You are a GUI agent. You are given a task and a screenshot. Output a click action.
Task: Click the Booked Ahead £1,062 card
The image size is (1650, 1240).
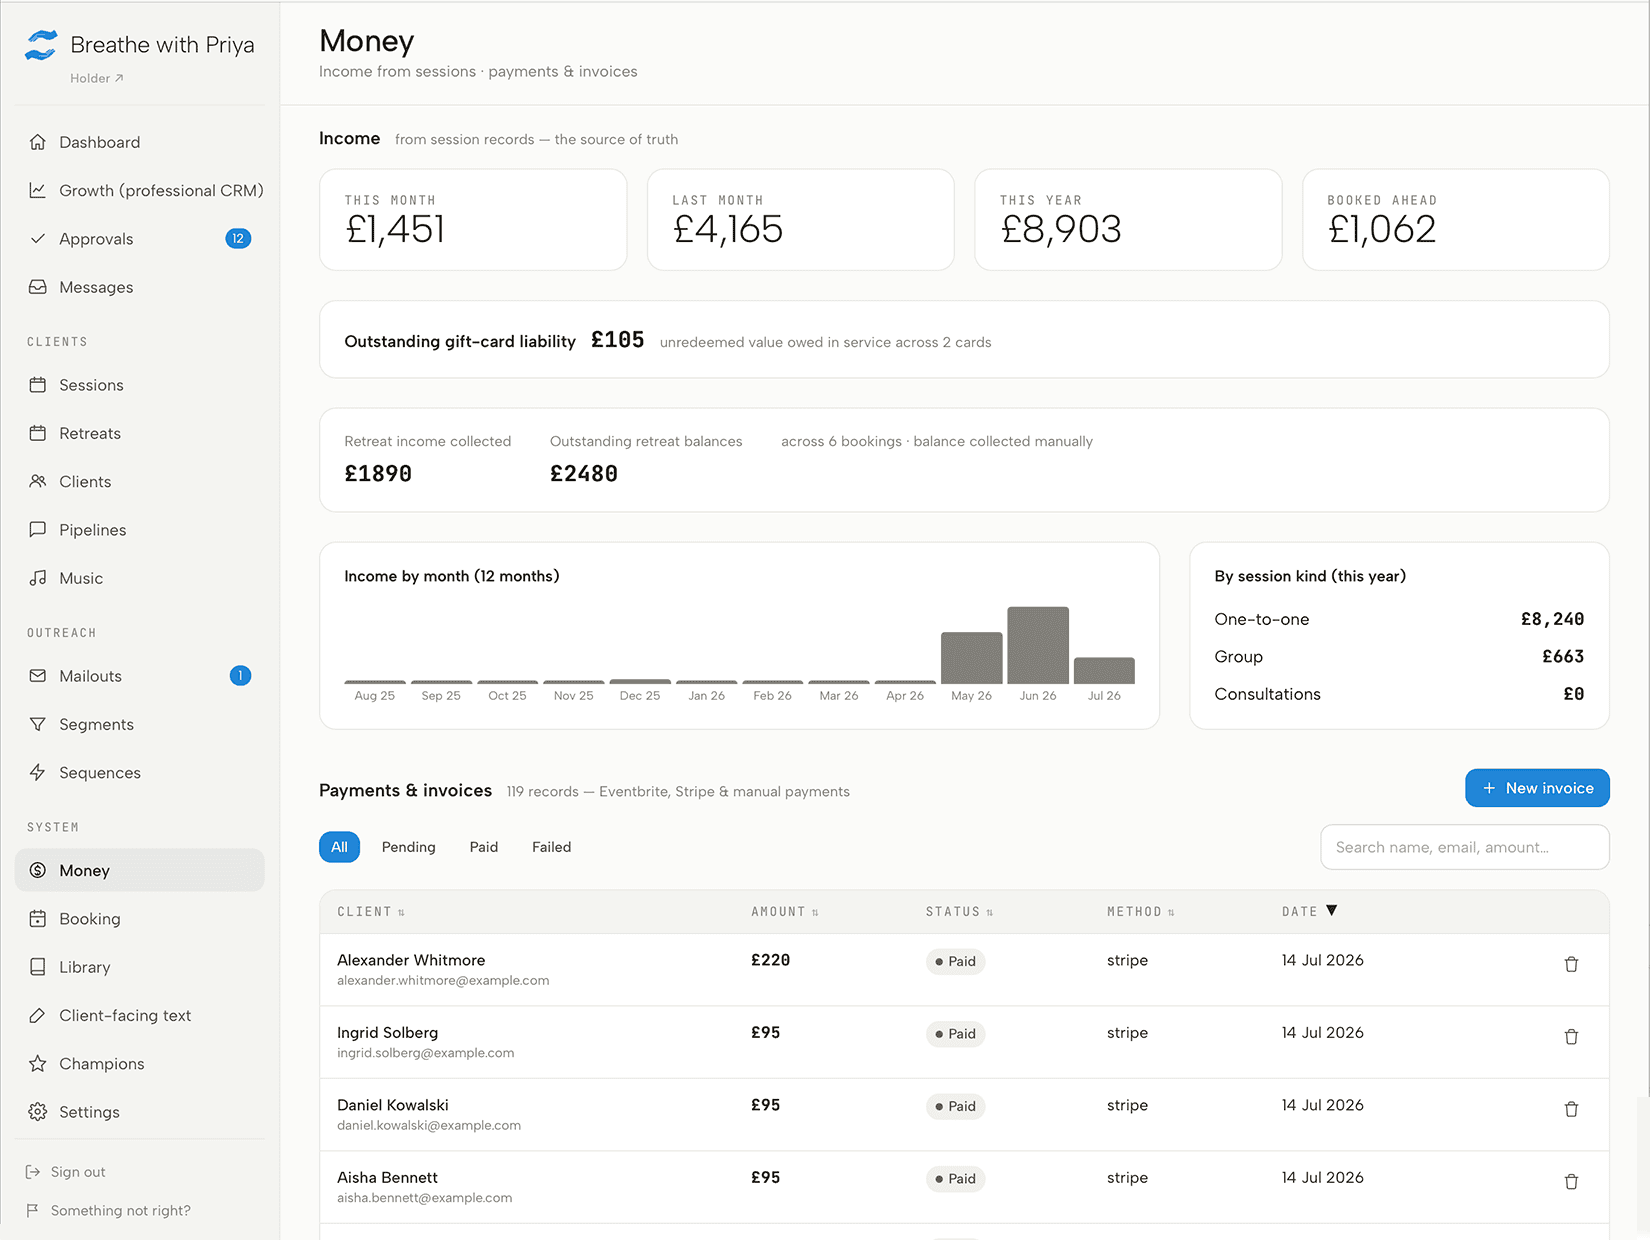click(1456, 219)
